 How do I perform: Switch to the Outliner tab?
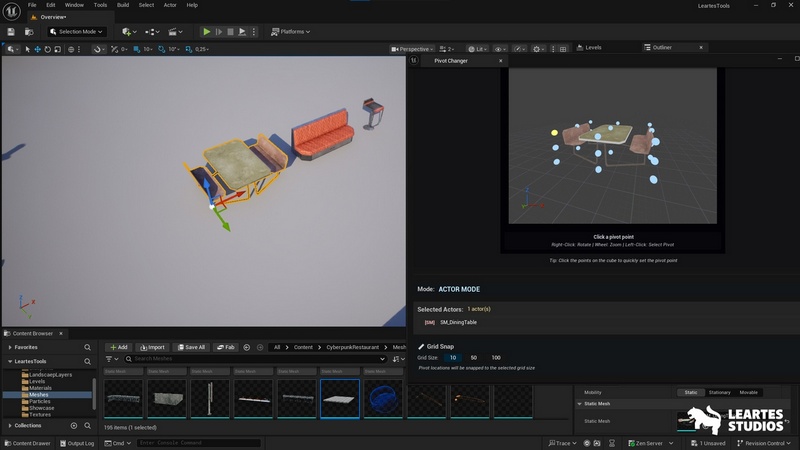click(x=662, y=47)
